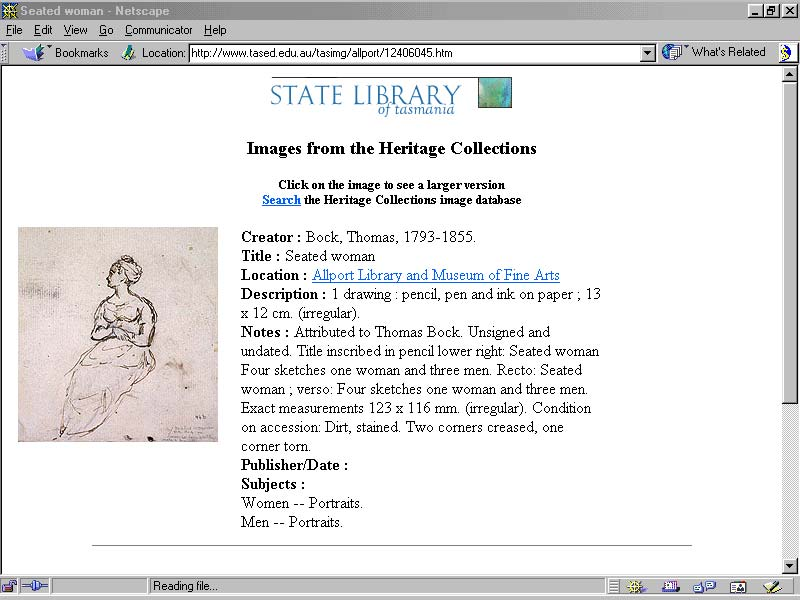Close the Netscape window
Image resolution: width=800 pixels, height=600 pixels.
pos(789,10)
